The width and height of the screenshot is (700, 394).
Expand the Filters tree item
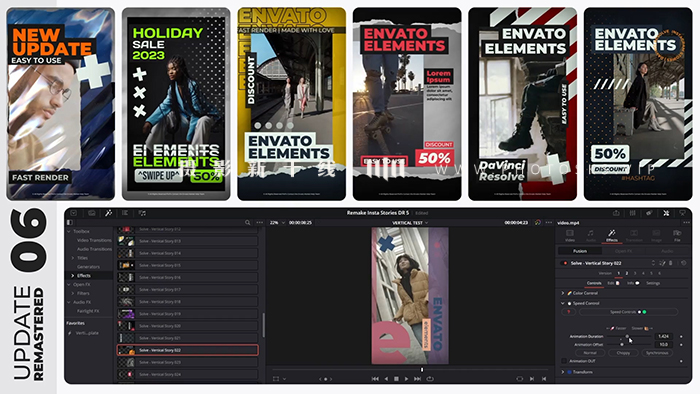point(73,293)
